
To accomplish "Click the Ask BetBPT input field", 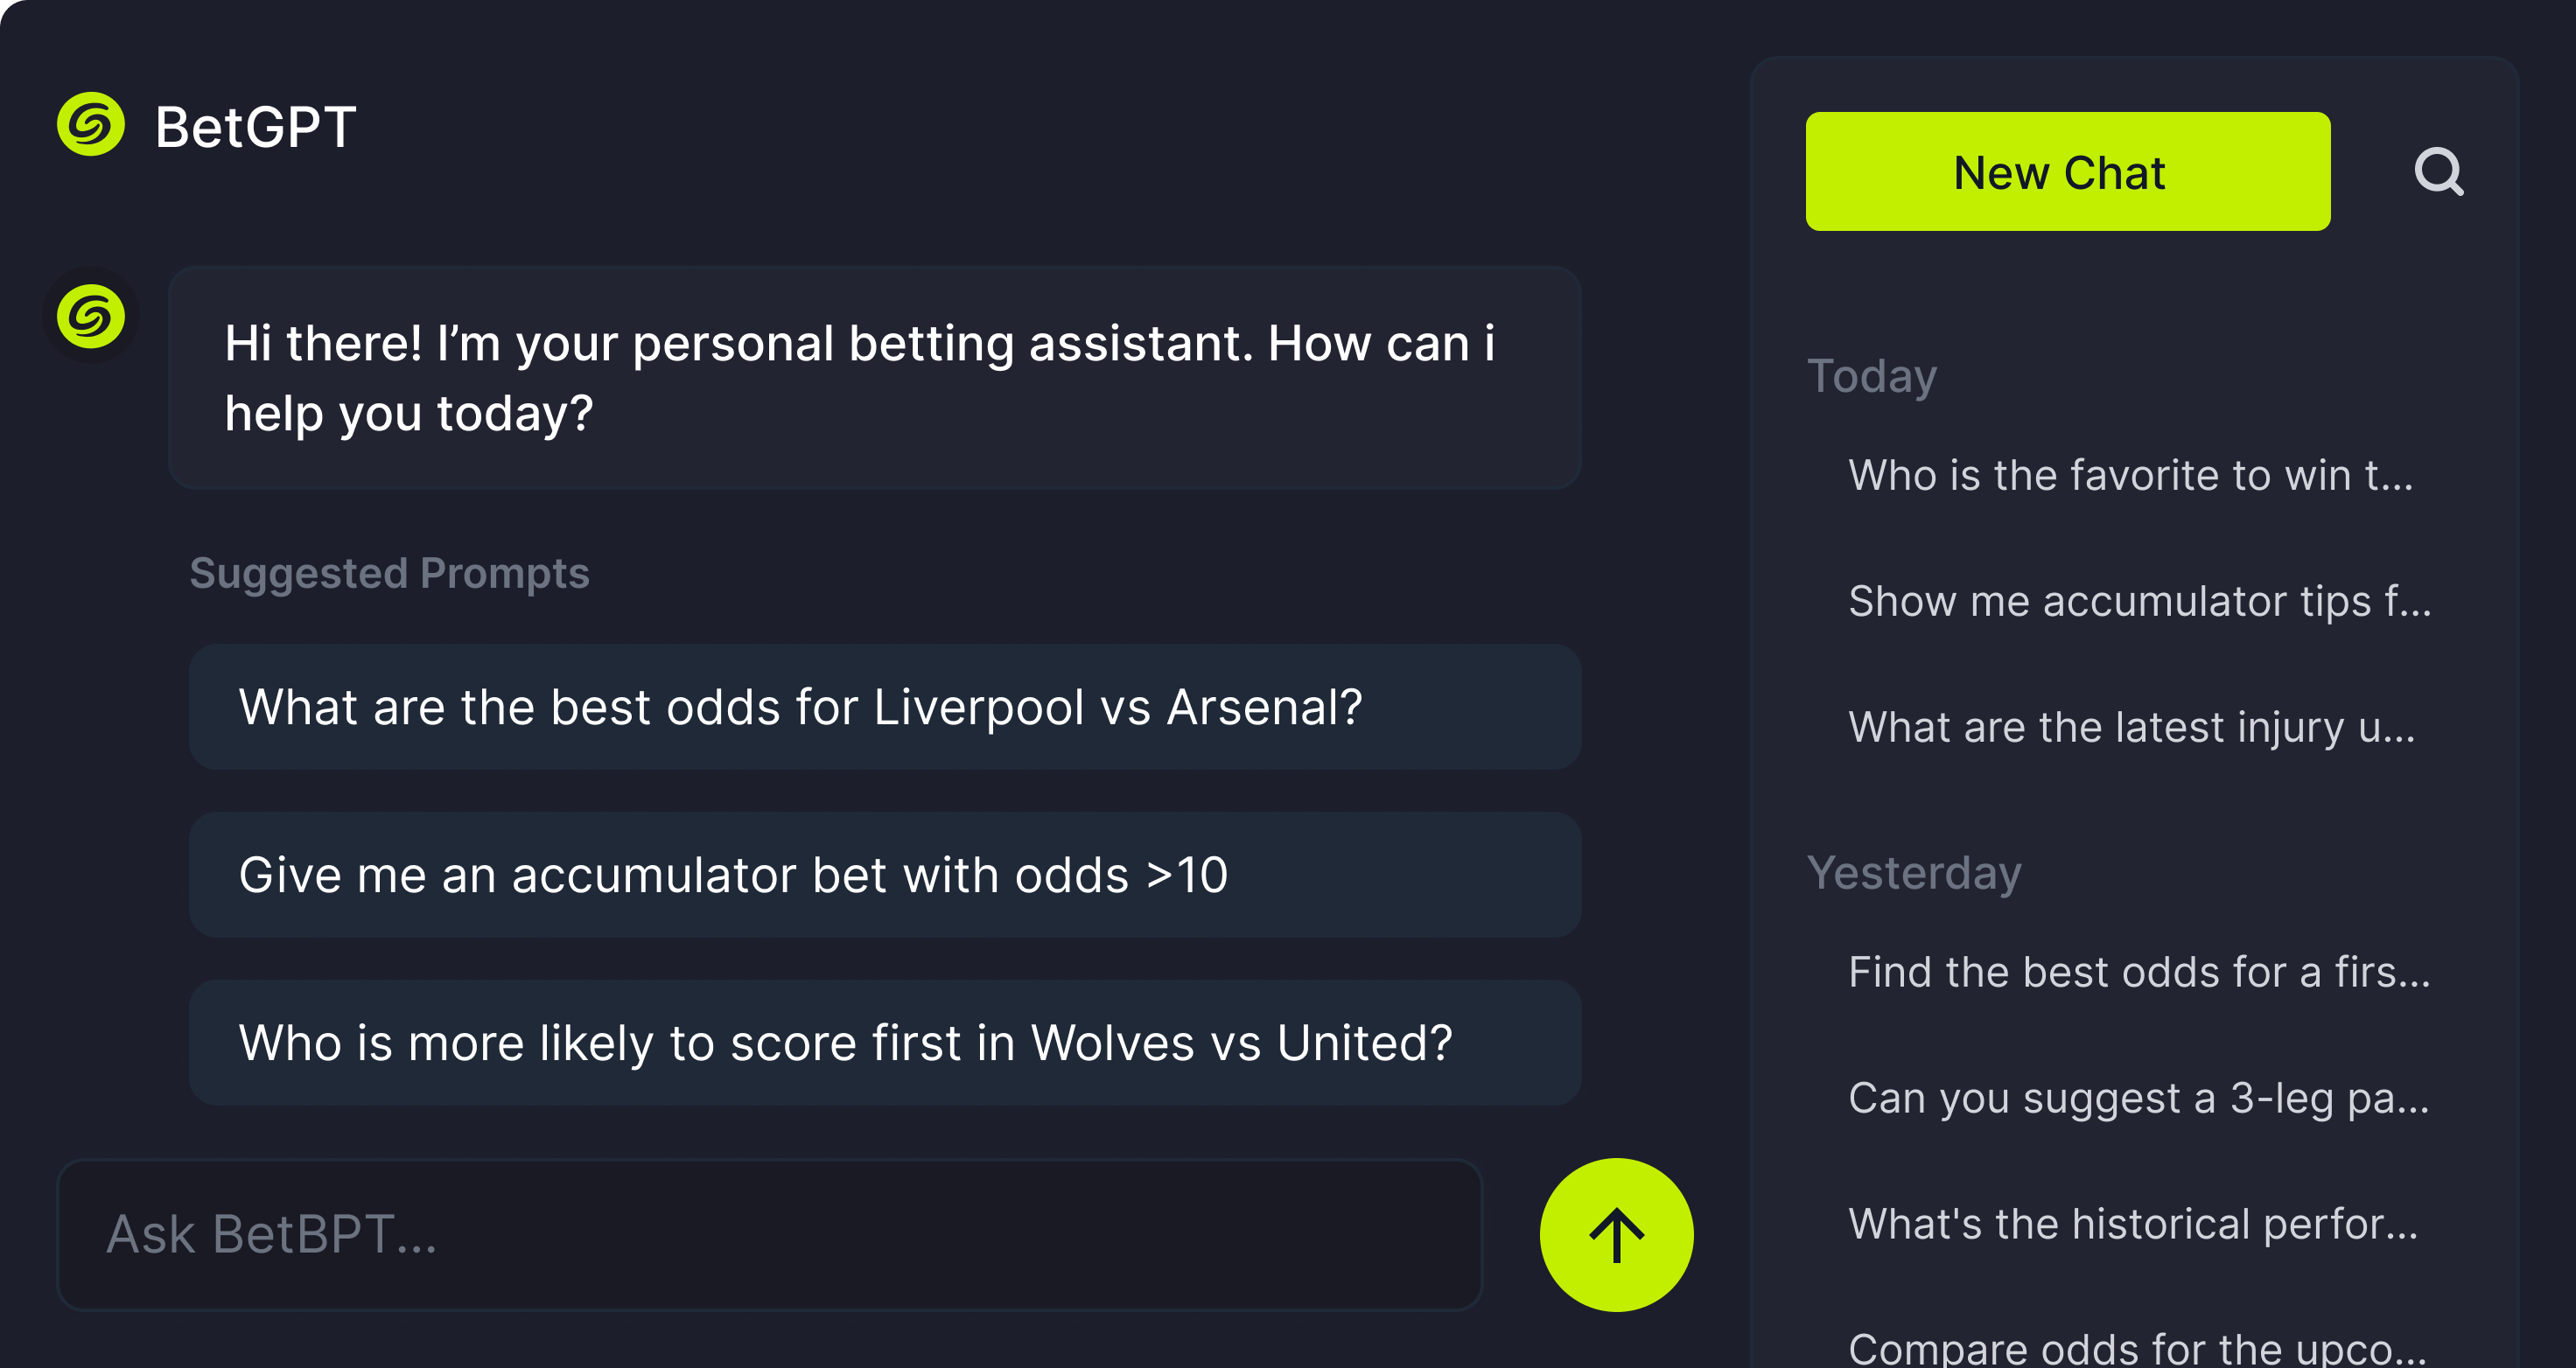I will point(770,1236).
